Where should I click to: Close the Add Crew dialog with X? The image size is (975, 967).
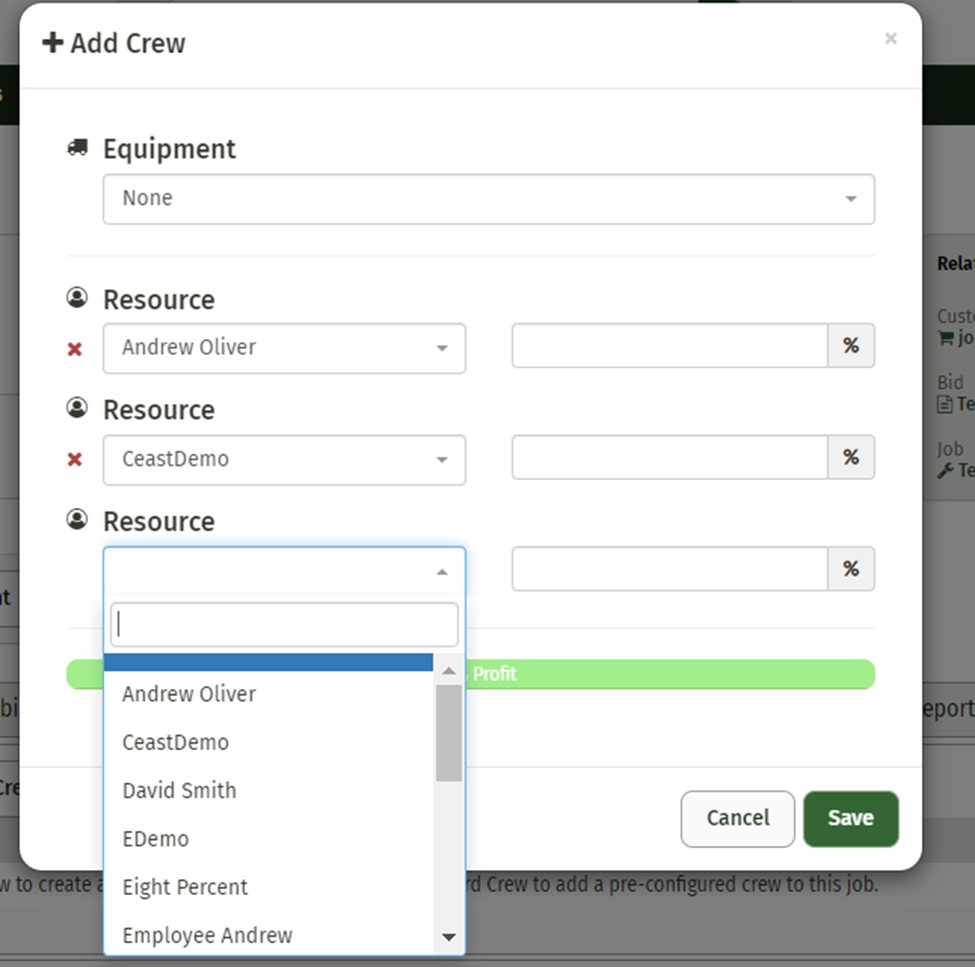(x=890, y=39)
